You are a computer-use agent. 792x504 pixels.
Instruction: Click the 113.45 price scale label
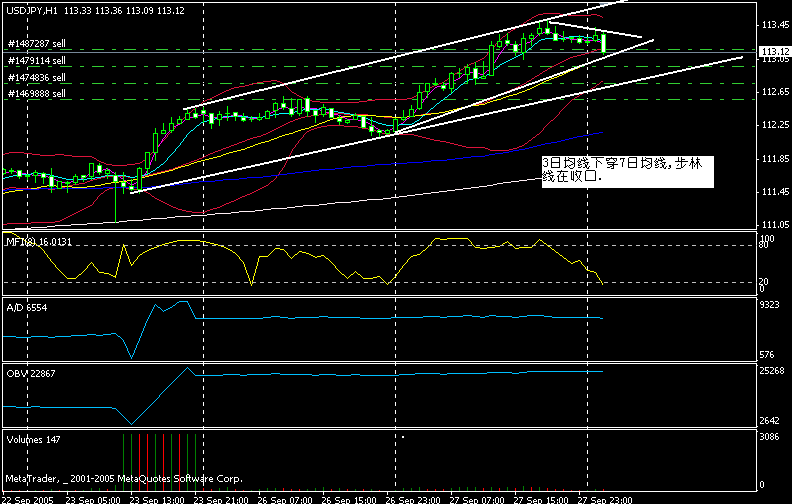[775, 25]
